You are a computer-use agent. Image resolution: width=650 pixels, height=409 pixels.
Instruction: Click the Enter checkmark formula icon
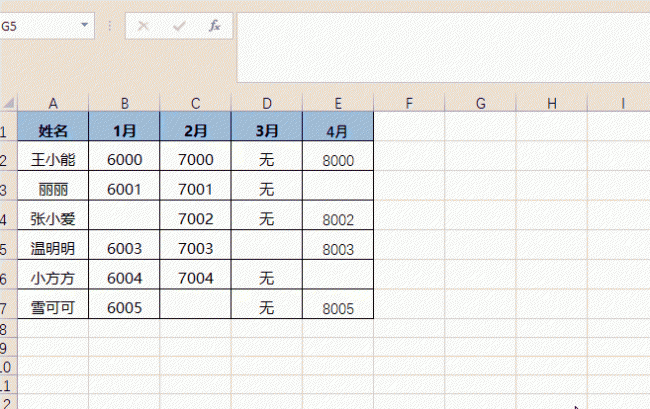[x=179, y=26]
